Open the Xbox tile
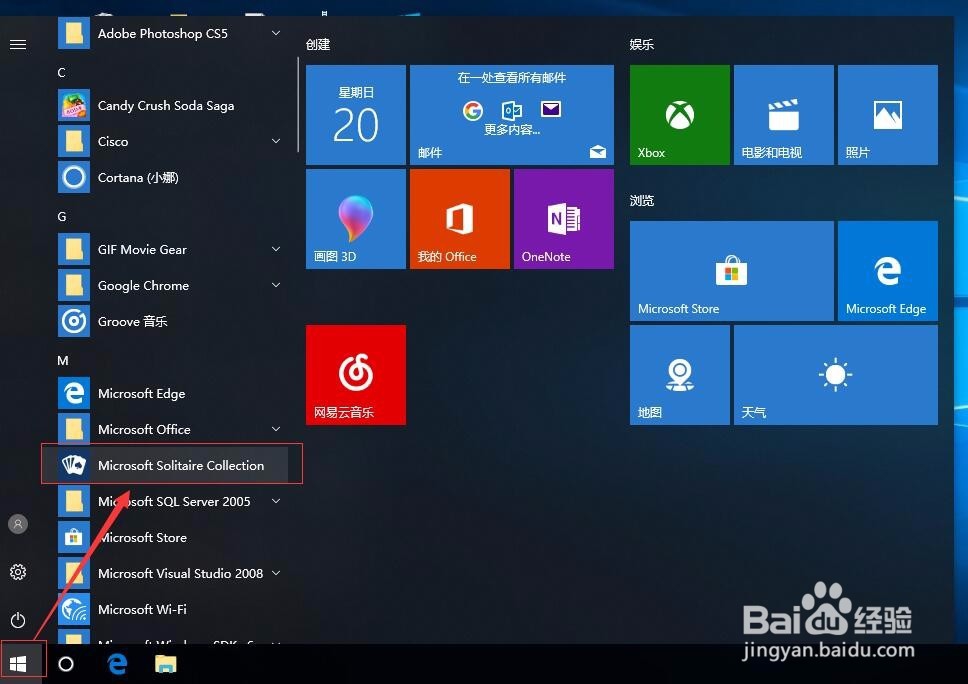The width and height of the screenshot is (968, 684). pos(680,115)
